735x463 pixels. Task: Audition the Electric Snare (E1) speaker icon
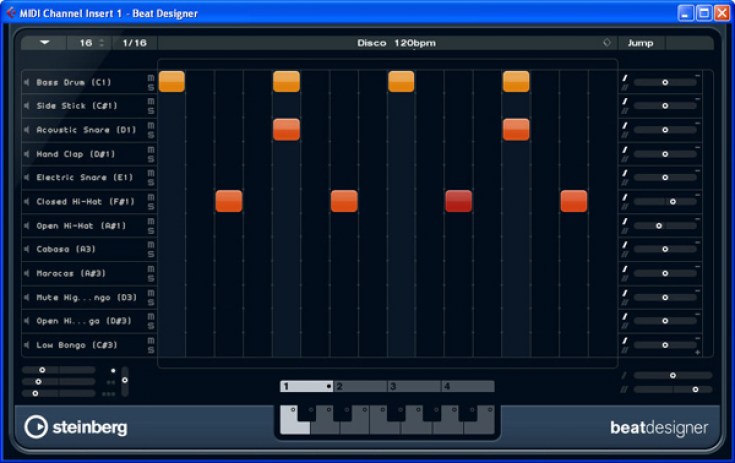27,178
